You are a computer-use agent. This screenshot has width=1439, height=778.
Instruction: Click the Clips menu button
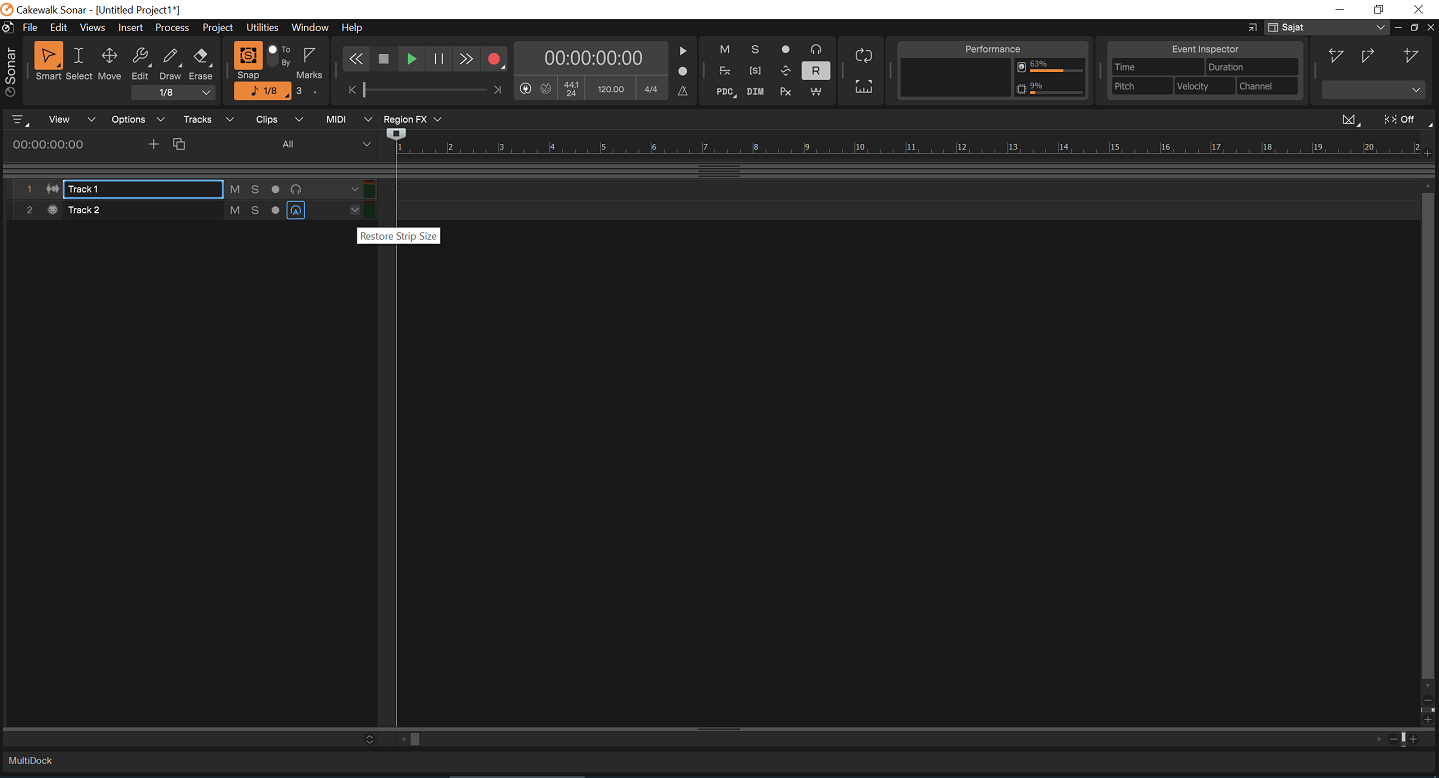[x=267, y=119]
